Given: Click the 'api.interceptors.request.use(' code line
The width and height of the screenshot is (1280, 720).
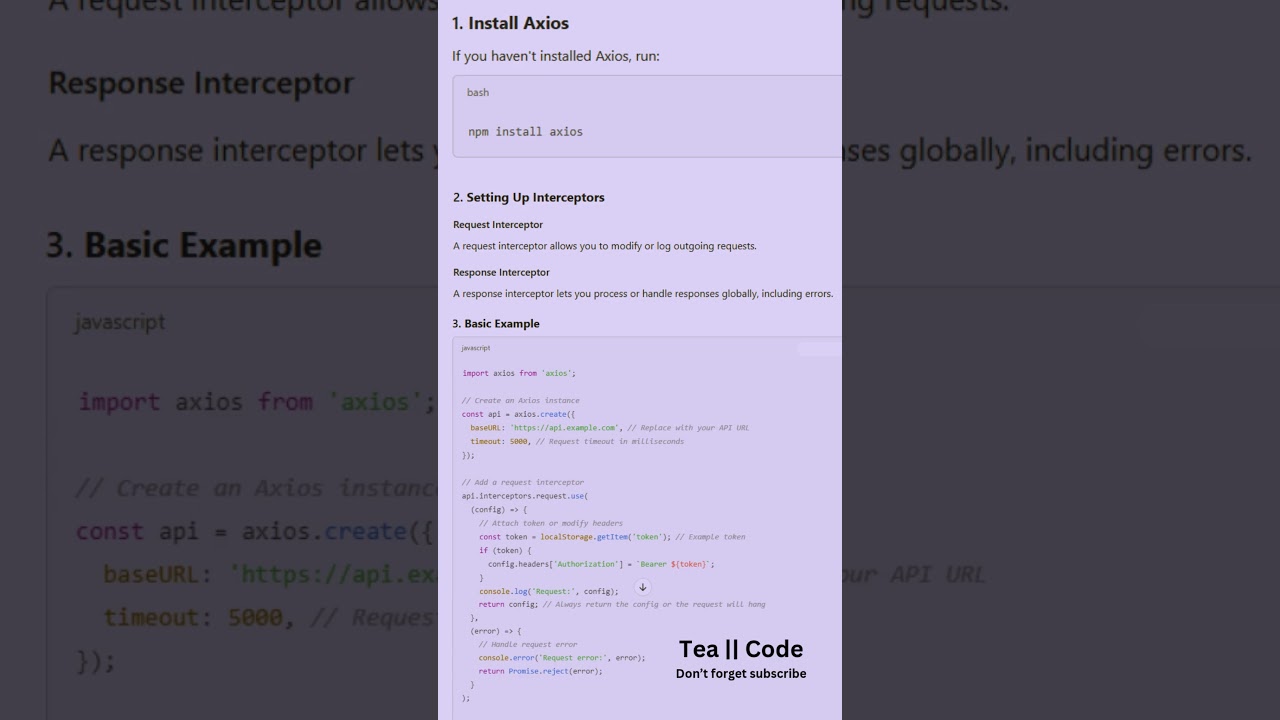Looking at the screenshot, I should pyautogui.click(x=524, y=496).
